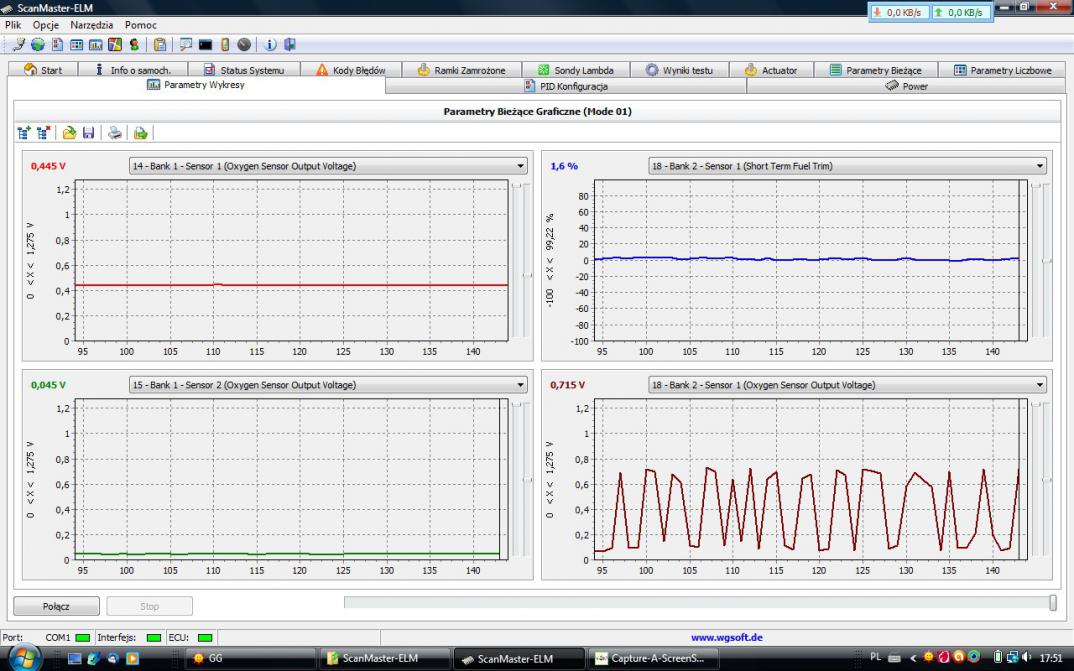Open the www.wgsoft.de link in status bar
This screenshot has height=671, width=1074.
pos(727,636)
